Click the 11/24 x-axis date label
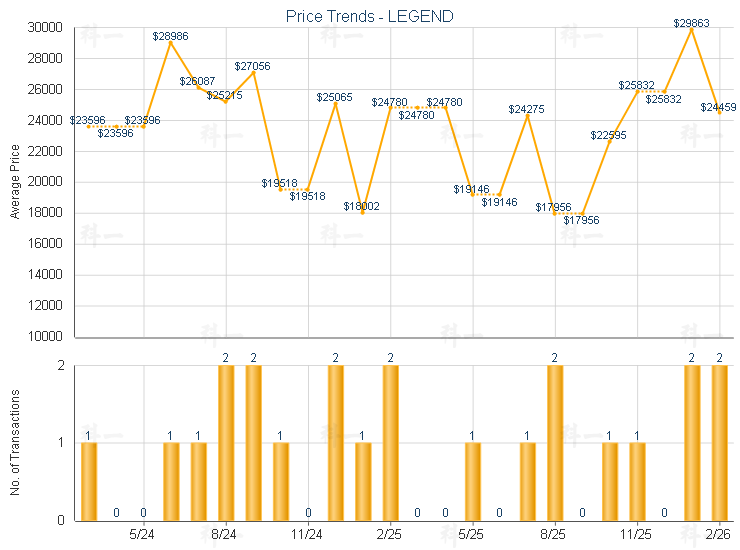This screenshot has width=740, height=550. point(308,534)
